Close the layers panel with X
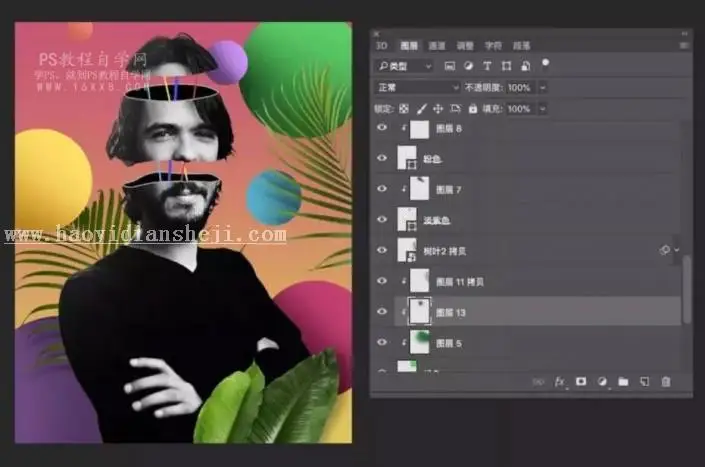The height and width of the screenshot is (467, 705). click(377, 34)
